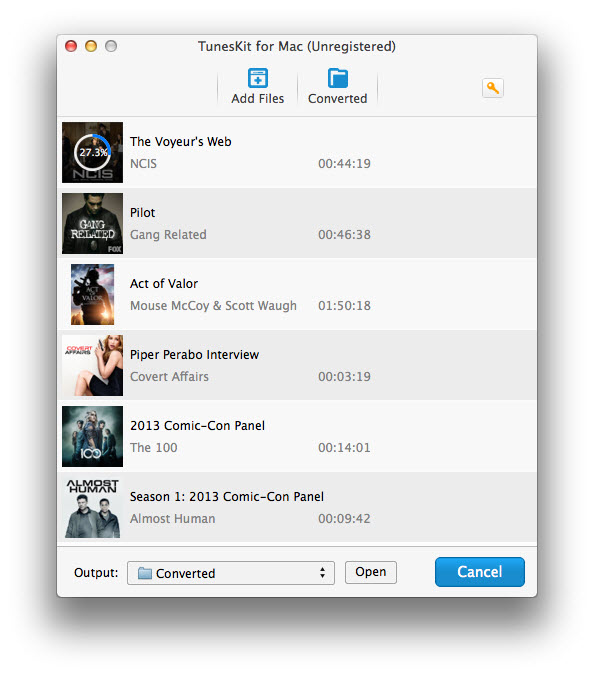Screen dimensions: 594x676
Task: Select the Covert Affairs poster thumbnail
Action: 92,365
